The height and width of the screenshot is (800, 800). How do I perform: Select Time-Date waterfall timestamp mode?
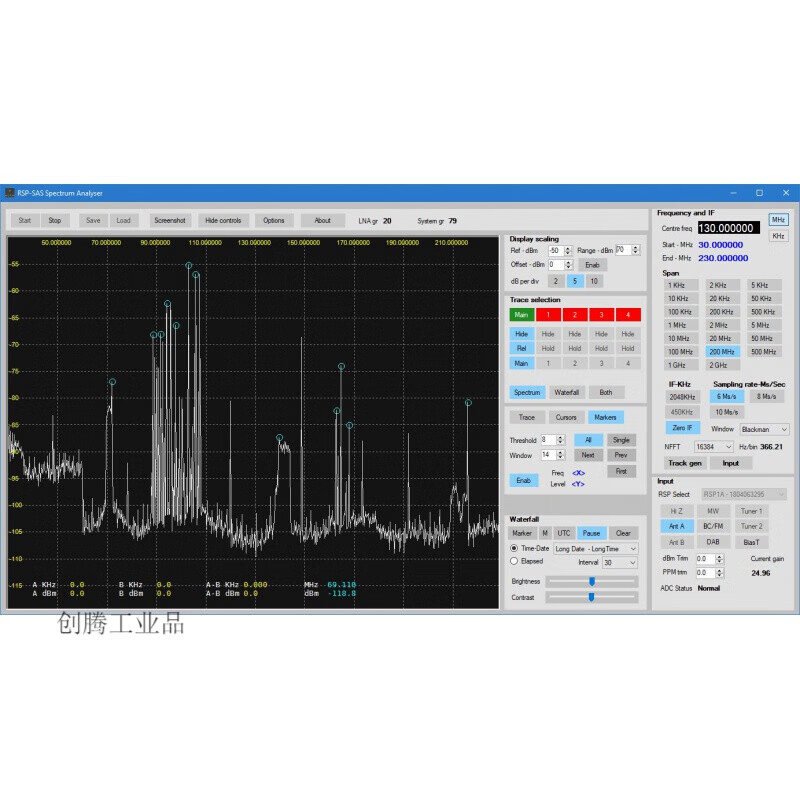point(516,548)
